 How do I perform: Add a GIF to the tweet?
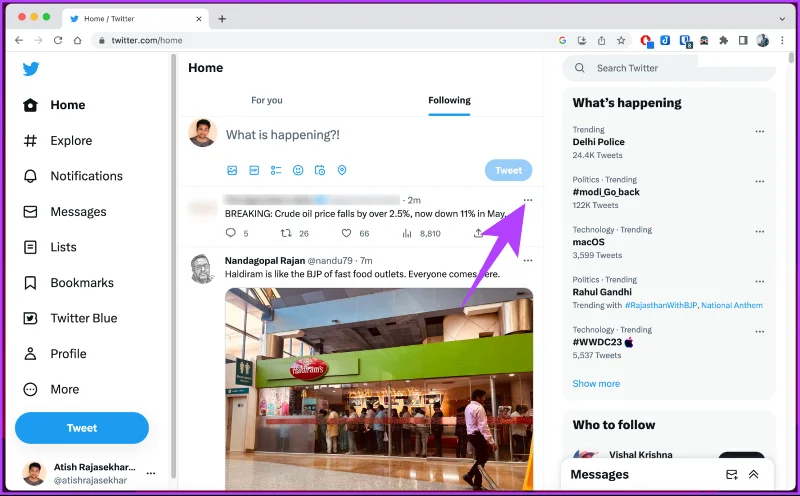point(254,170)
